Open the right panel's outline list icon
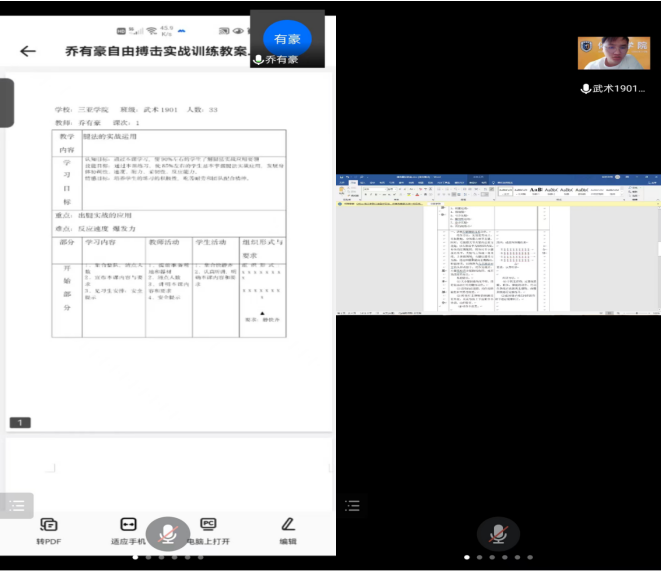664x571 pixels. pos(352,506)
